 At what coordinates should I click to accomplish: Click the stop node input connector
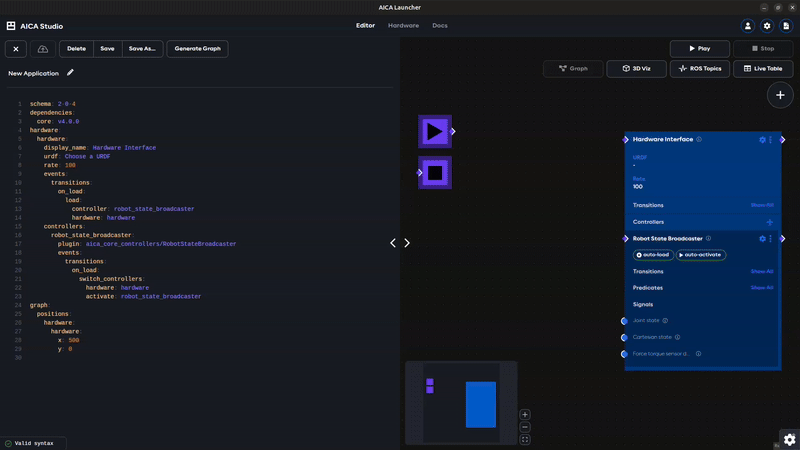coord(419,172)
